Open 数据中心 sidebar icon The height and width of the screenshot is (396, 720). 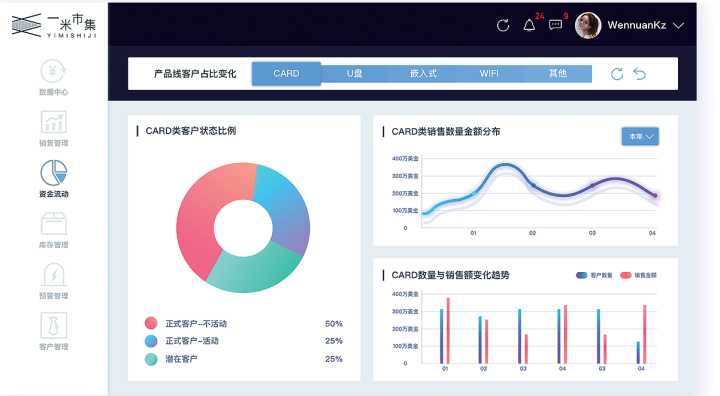tap(54, 72)
